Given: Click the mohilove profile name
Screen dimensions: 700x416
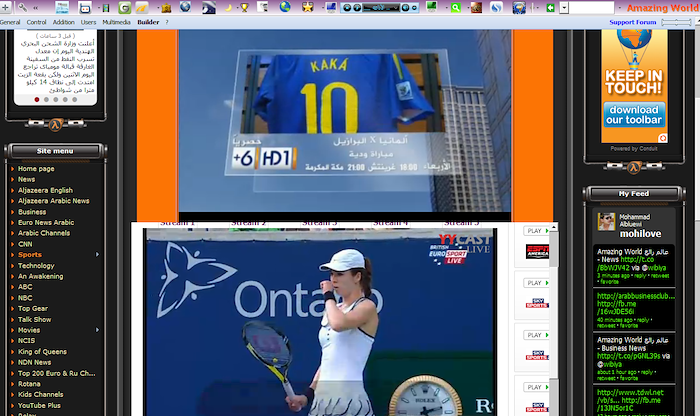Looking at the screenshot, I should [640, 233].
